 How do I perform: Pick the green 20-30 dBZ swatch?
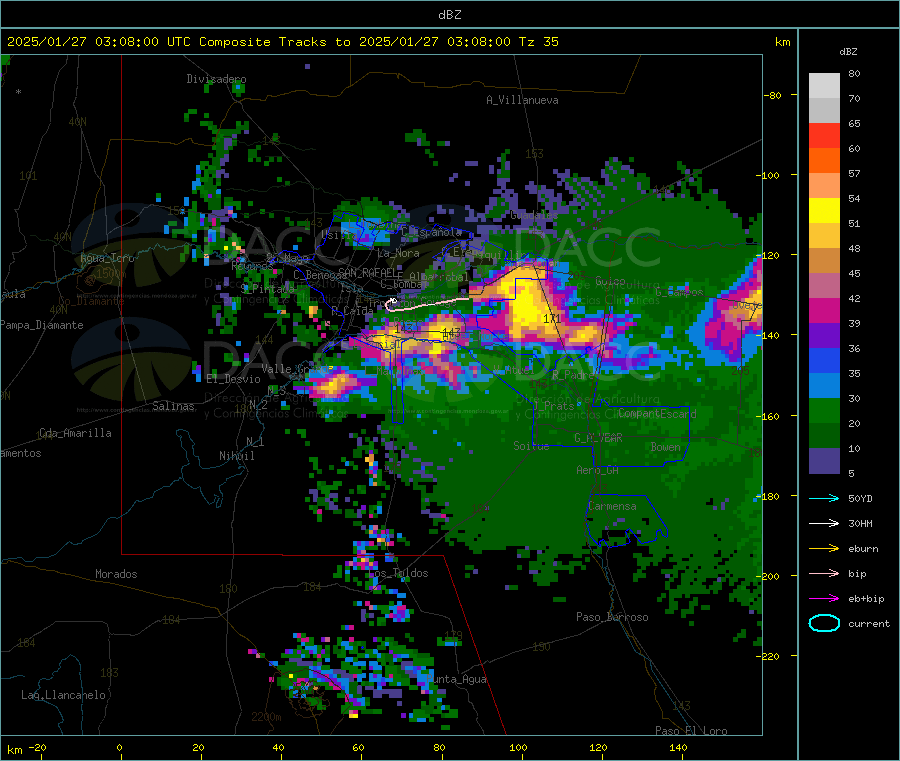(x=824, y=410)
